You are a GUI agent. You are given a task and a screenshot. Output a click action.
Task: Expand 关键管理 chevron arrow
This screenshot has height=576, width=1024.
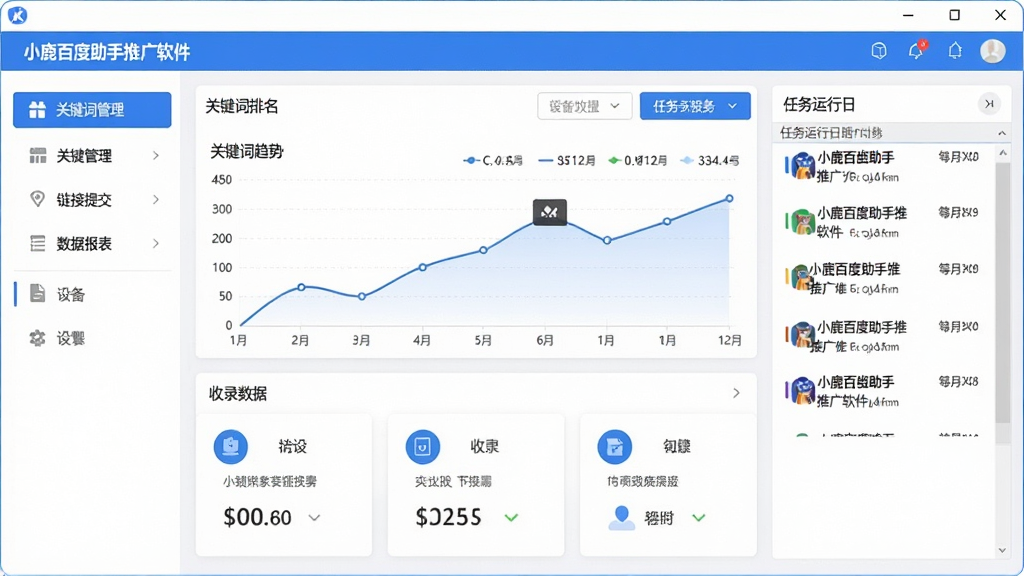click(155, 155)
